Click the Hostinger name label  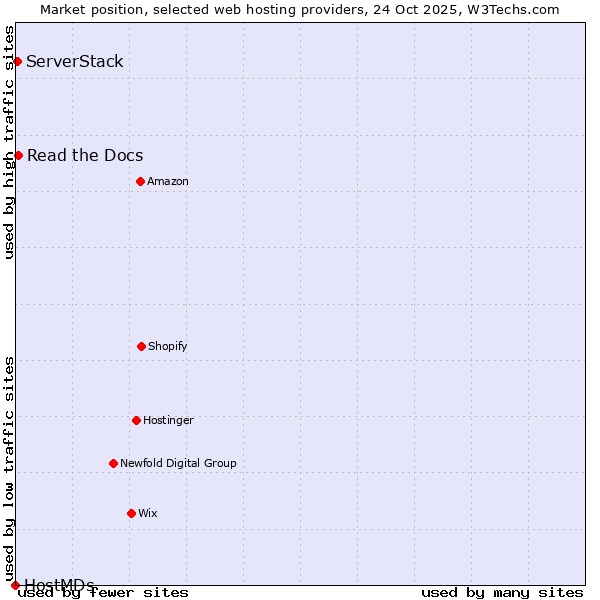(168, 420)
